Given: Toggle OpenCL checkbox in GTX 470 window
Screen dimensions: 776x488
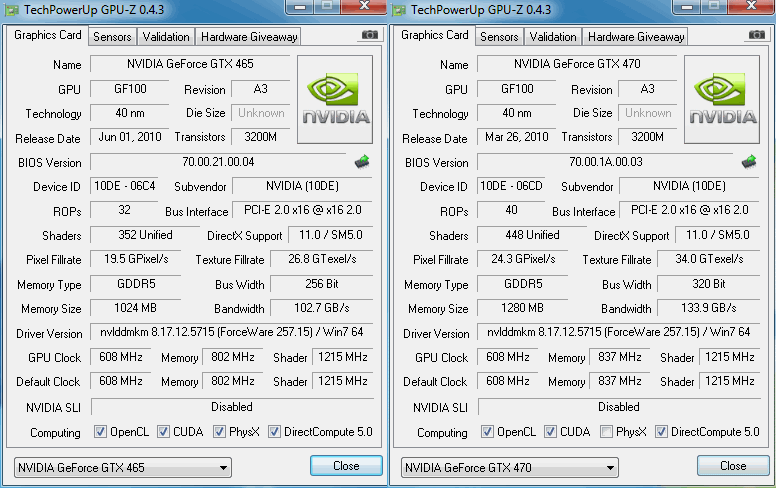Looking at the screenshot, I should tap(487, 432).
